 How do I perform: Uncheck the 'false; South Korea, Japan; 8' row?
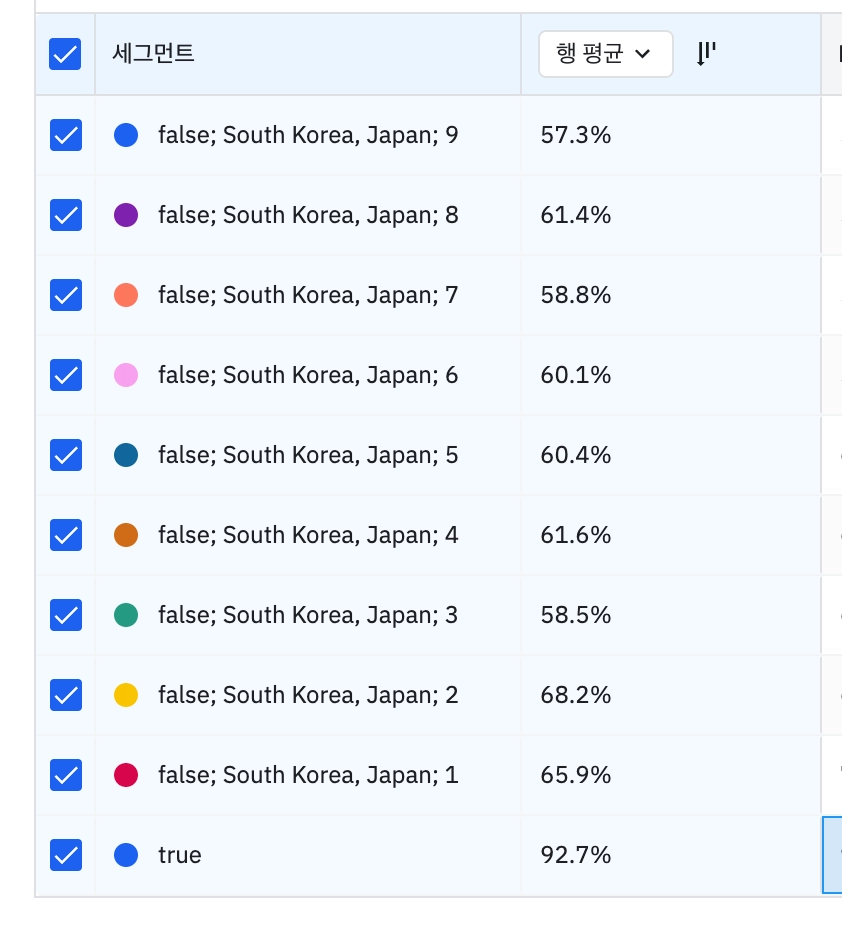tap(66, 215)
